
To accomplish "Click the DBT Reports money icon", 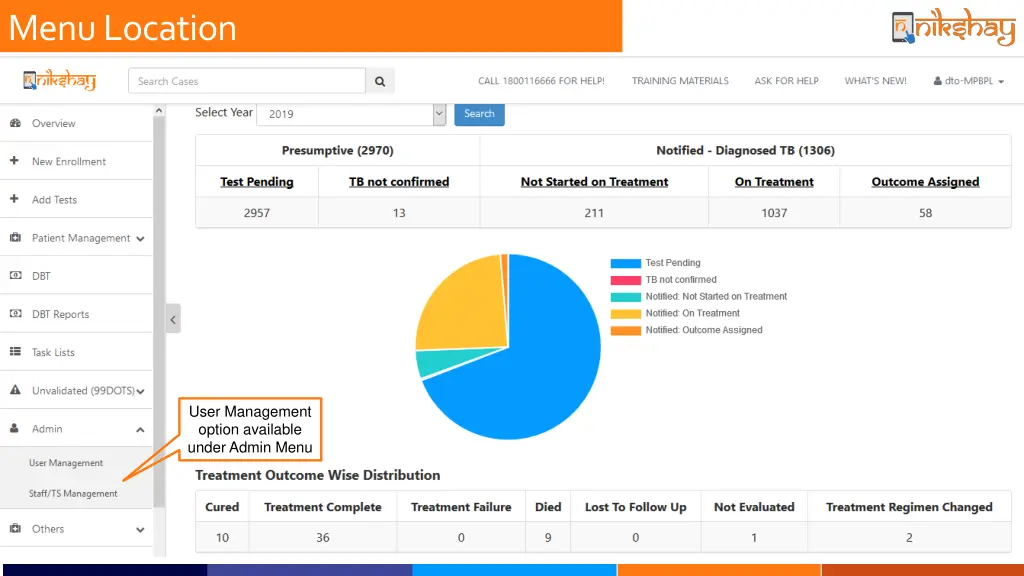I will click(x=16, y=313).
